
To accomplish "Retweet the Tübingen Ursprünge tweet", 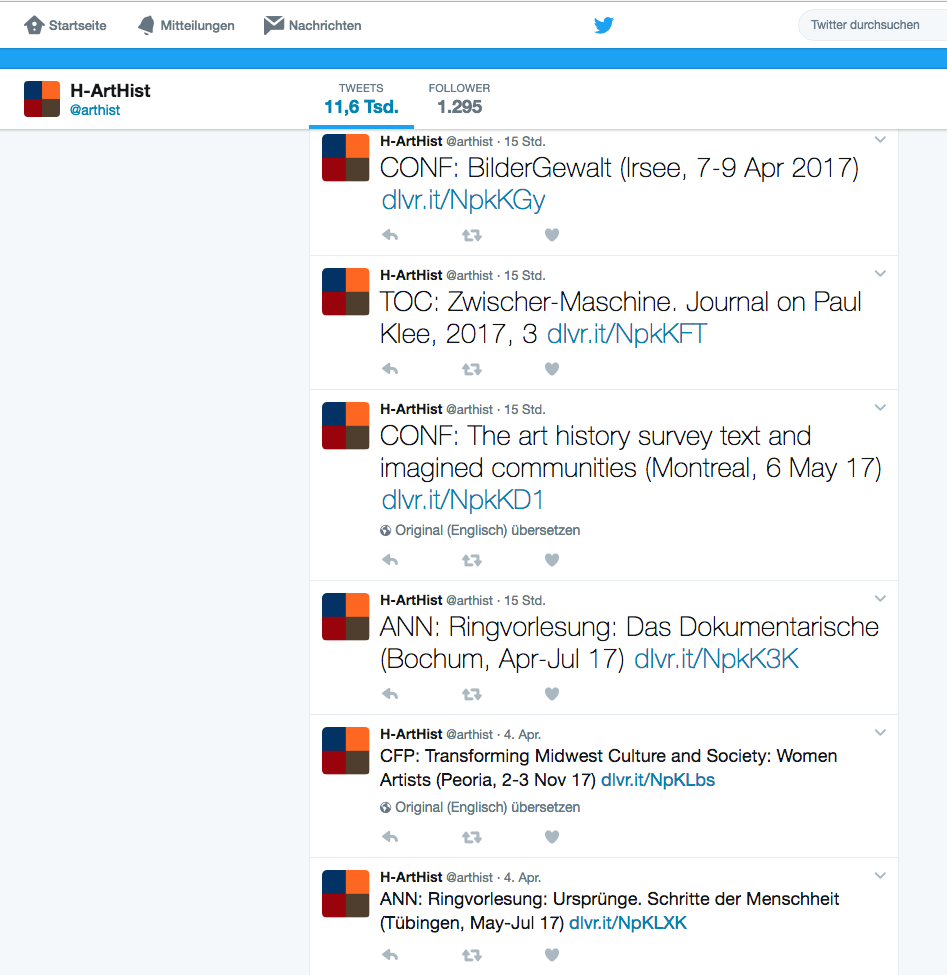I will pos(472,955).
